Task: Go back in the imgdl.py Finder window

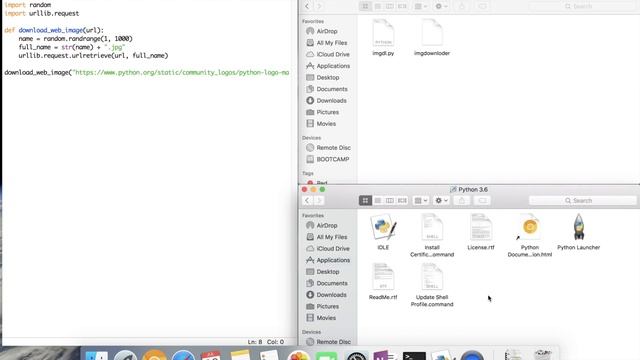Action: [307, 6]
